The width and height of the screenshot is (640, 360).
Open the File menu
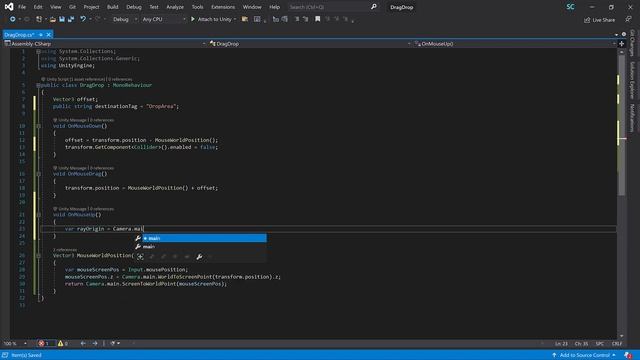click(x=22, y=7)
